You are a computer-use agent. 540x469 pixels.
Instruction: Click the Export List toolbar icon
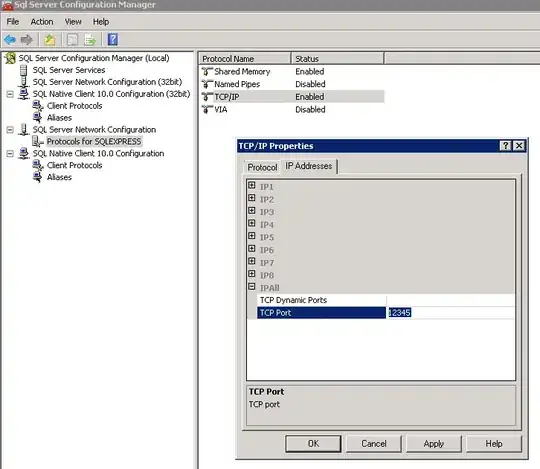click(90, 40)
